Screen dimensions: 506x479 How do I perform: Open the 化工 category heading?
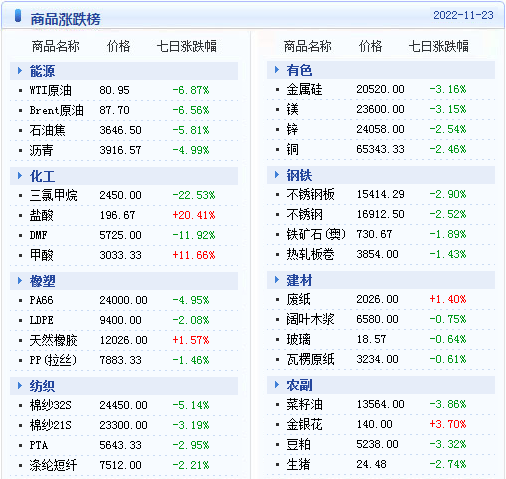[42, 176]
